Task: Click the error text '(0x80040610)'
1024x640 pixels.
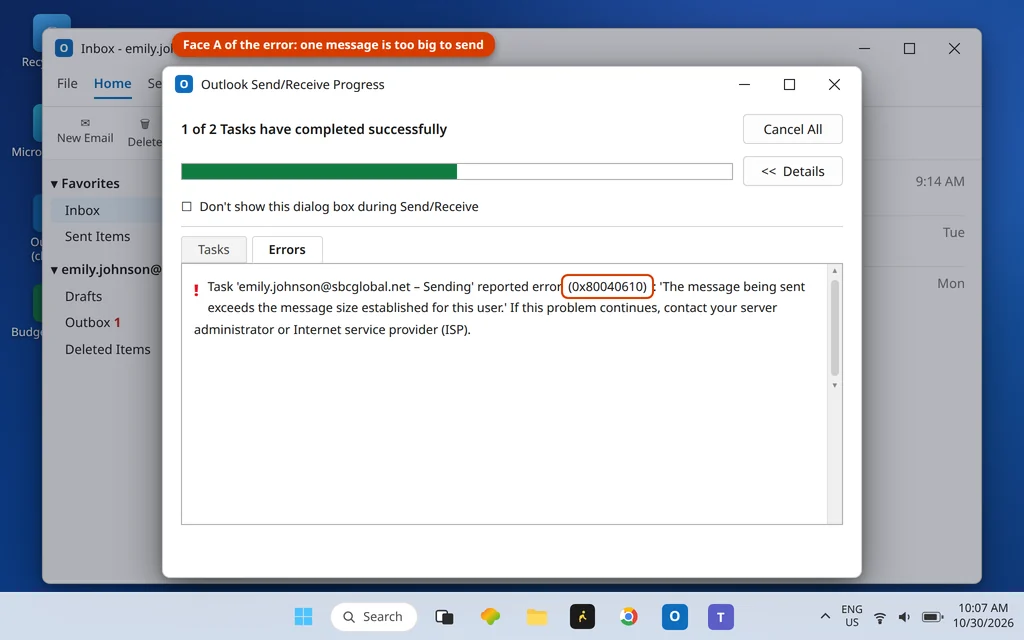Action: click(x=607, y=287)
